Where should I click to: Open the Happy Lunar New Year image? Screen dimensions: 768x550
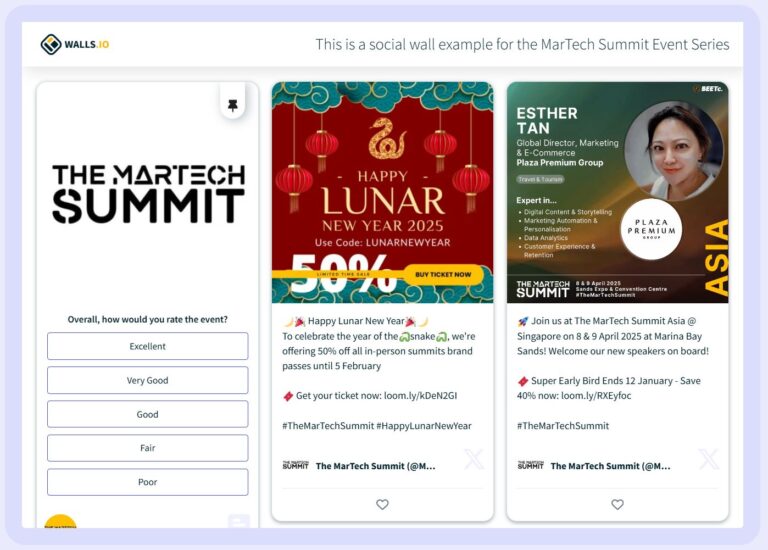tap(383, 192)
